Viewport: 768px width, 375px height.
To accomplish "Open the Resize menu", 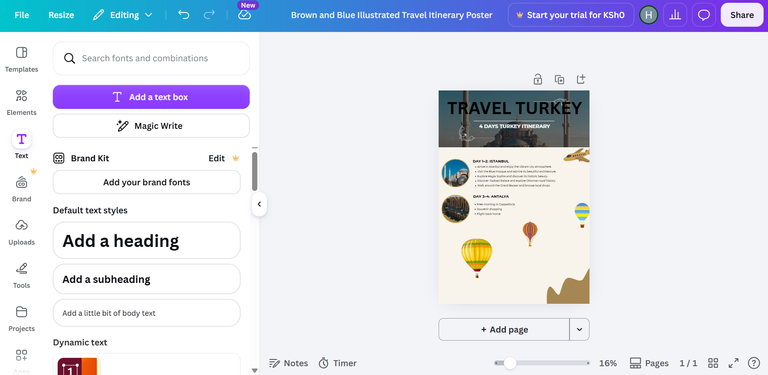I will pyautogui.click(x=61, y=15).
